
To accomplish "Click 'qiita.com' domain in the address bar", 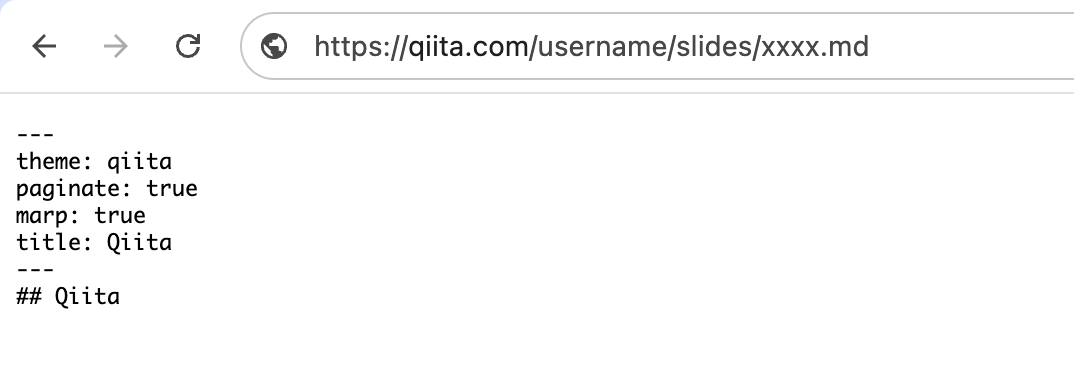I will tap(469, 47).
